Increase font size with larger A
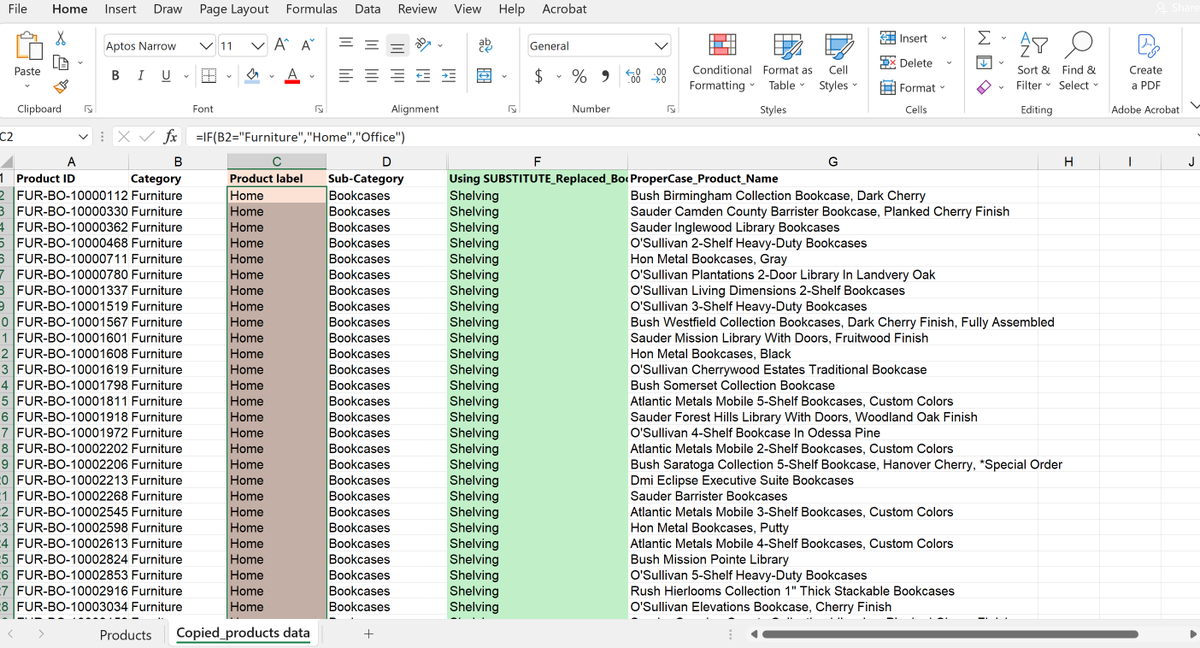 [282, 46]
